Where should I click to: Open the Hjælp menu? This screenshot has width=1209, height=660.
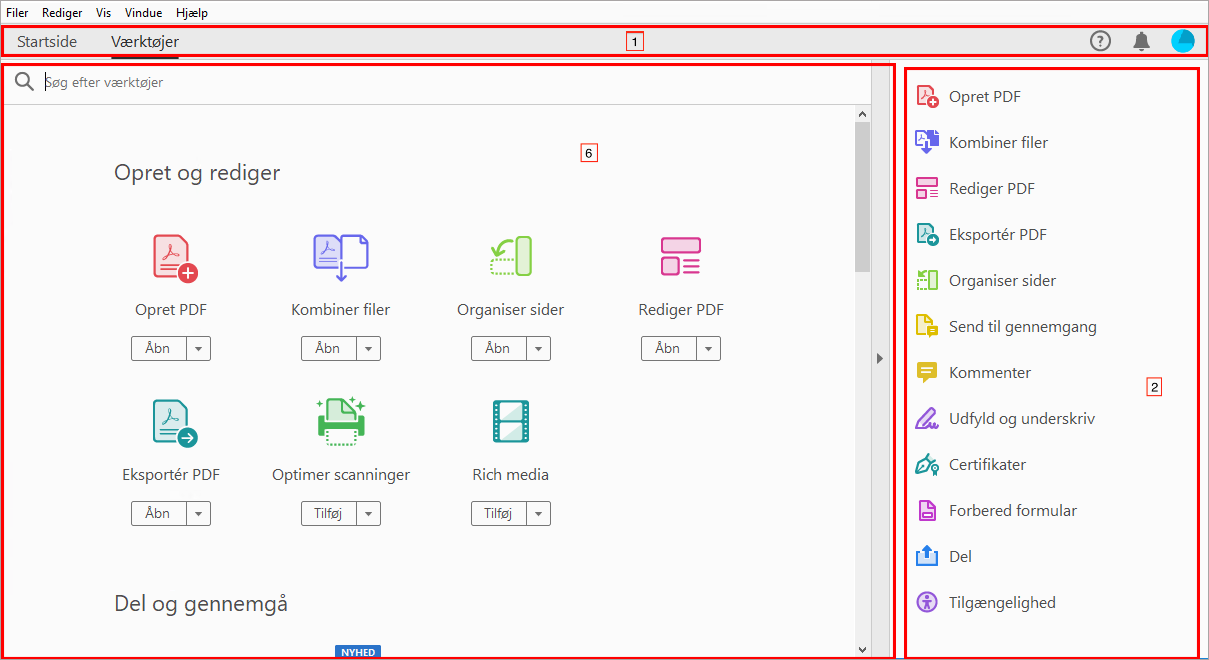pyautogui.click(x=191, y=13)
